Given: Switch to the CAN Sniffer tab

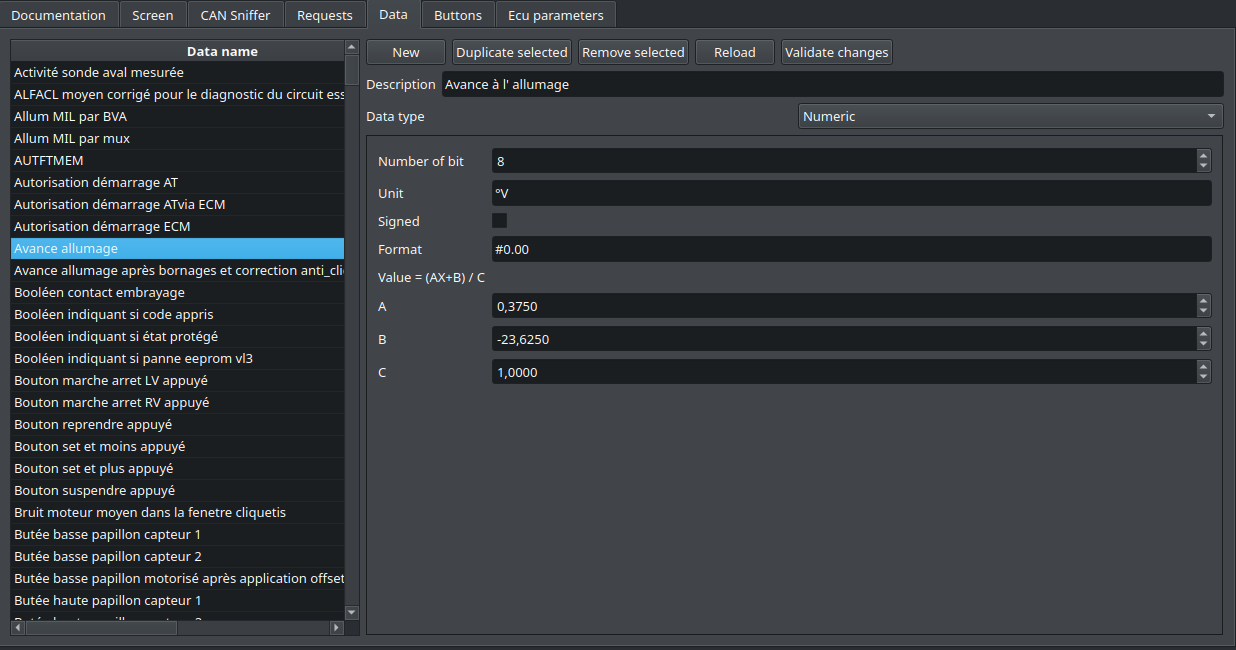Looking at the screenshot, I should [234, 14].
